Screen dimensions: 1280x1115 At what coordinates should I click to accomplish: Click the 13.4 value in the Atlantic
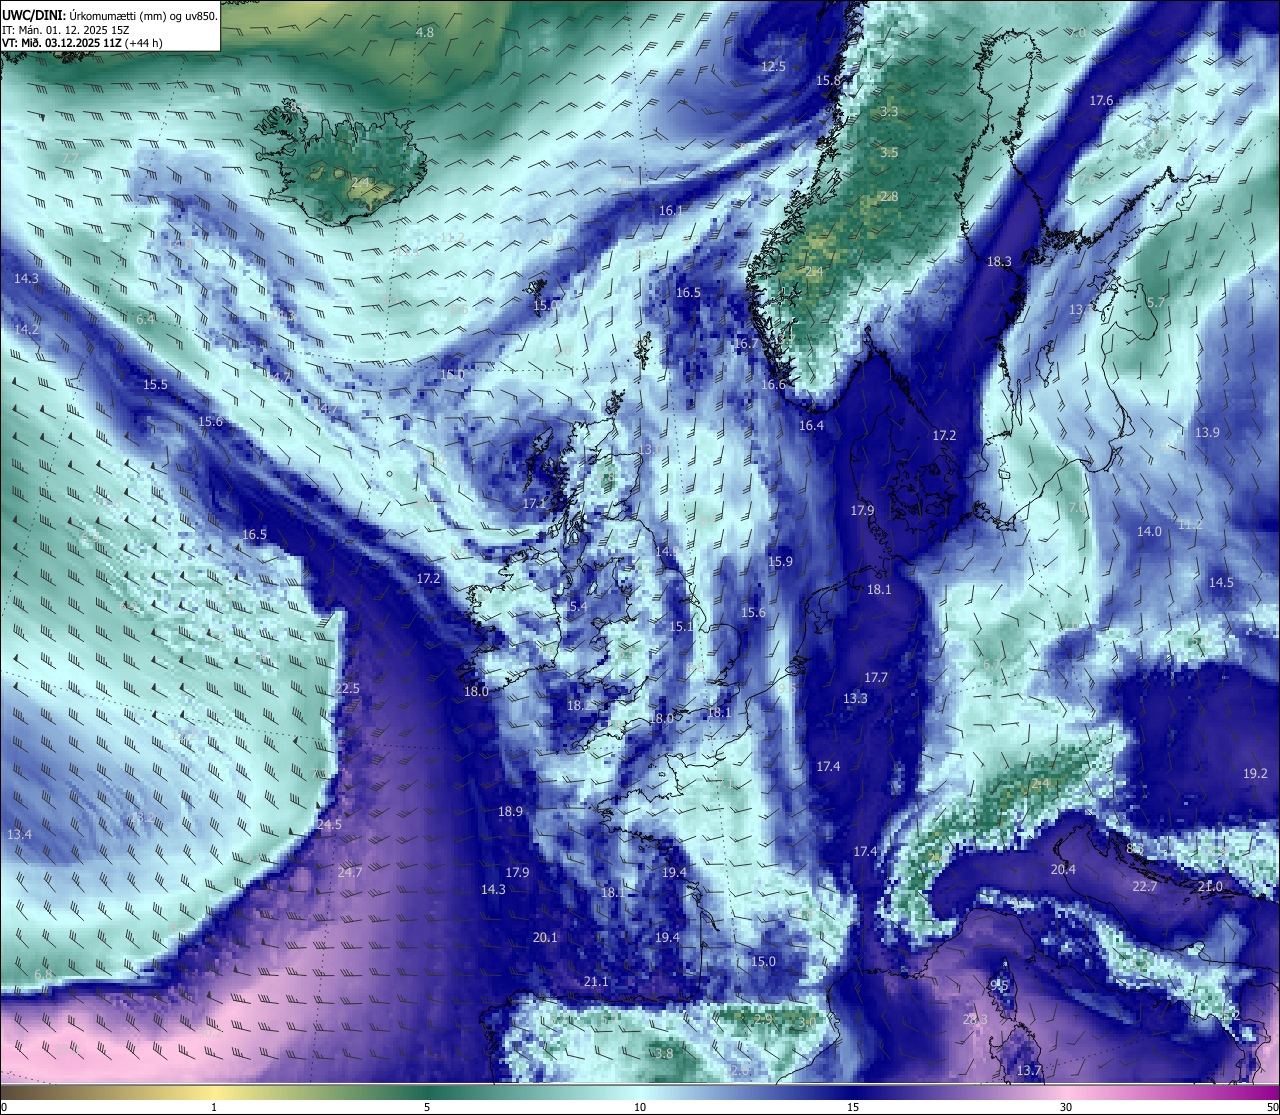(19, 835)
